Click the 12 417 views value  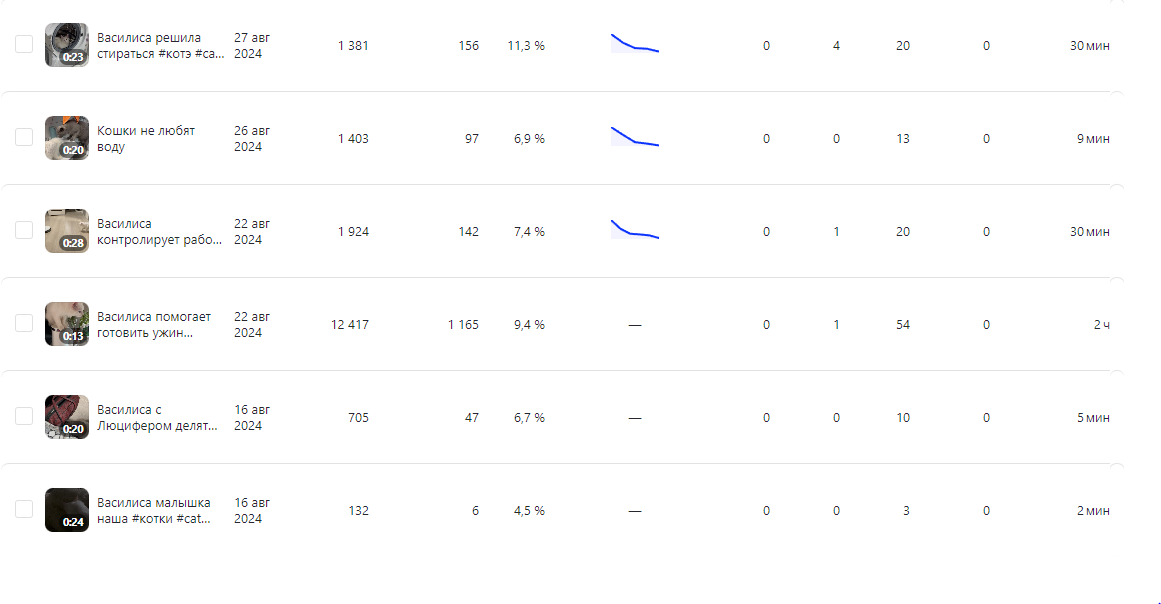(349, 324)
